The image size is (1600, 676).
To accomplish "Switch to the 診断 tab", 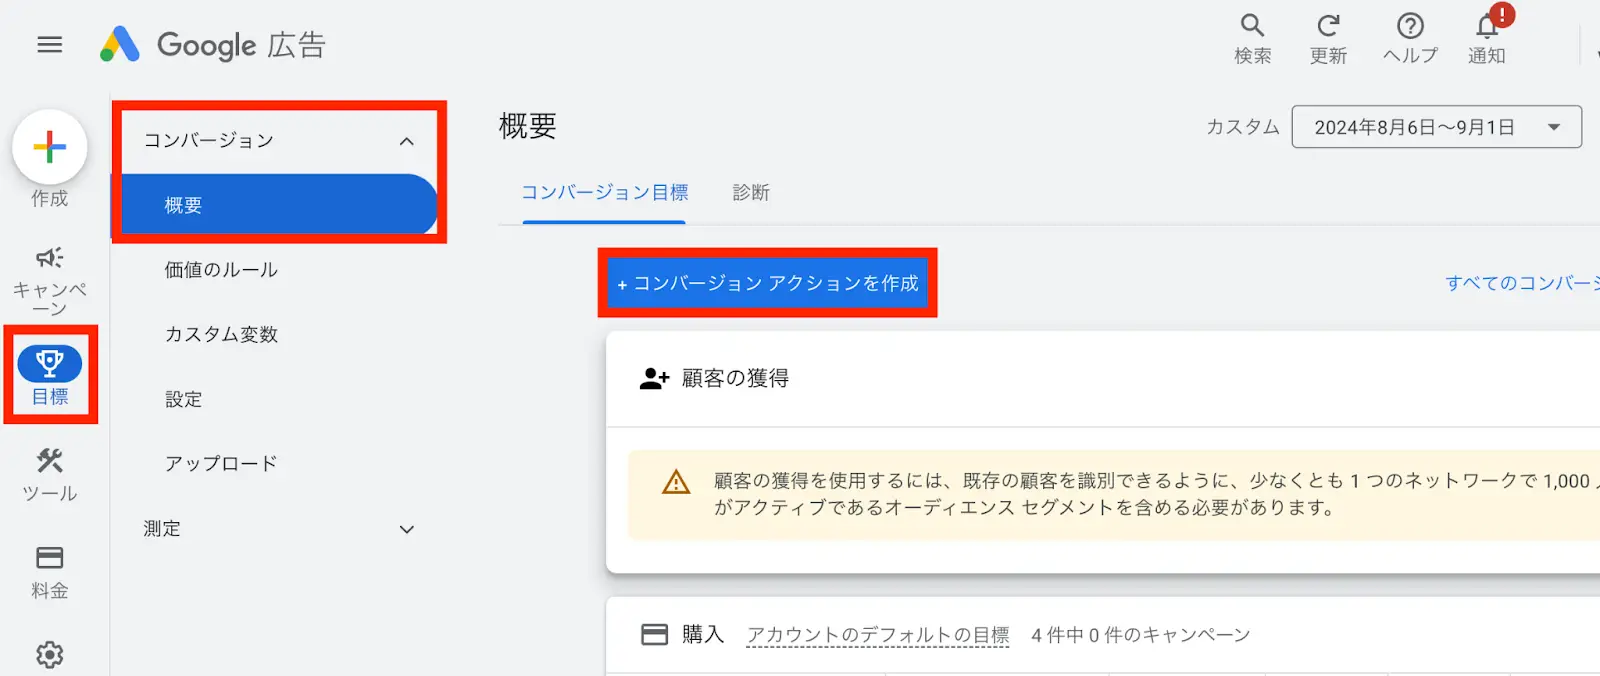I will point(751,192).
